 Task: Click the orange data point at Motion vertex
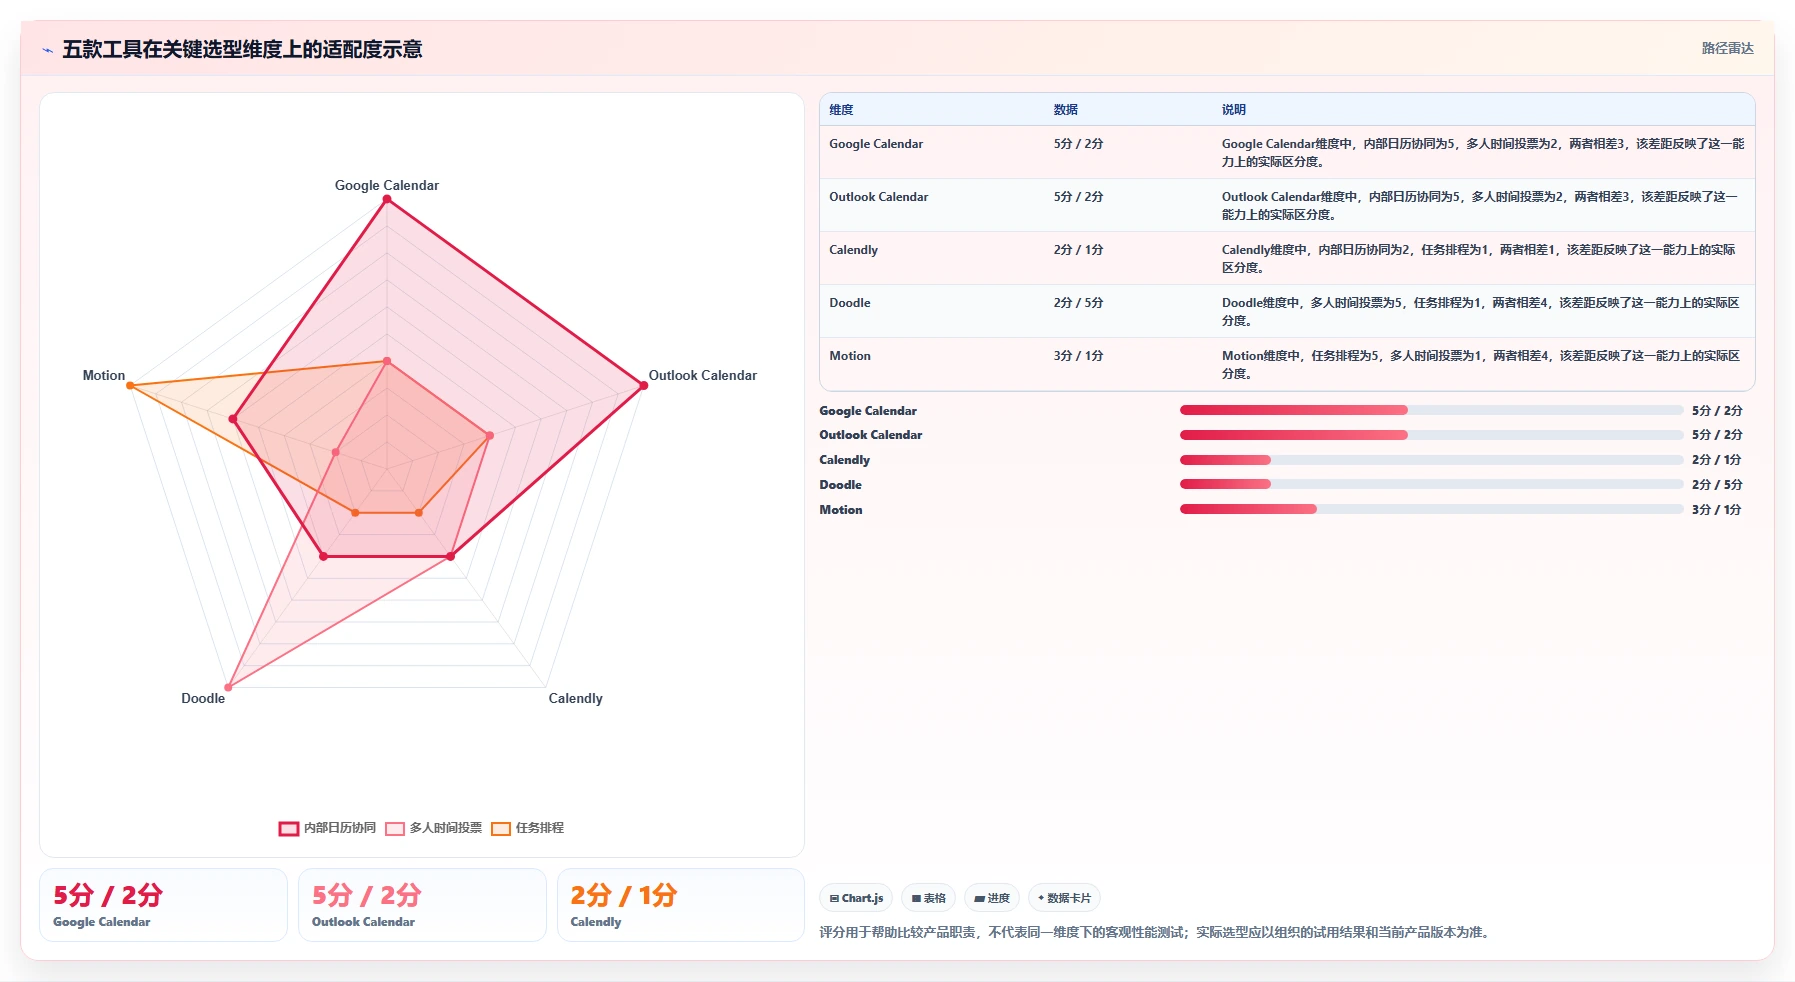(x=130, y=385)
